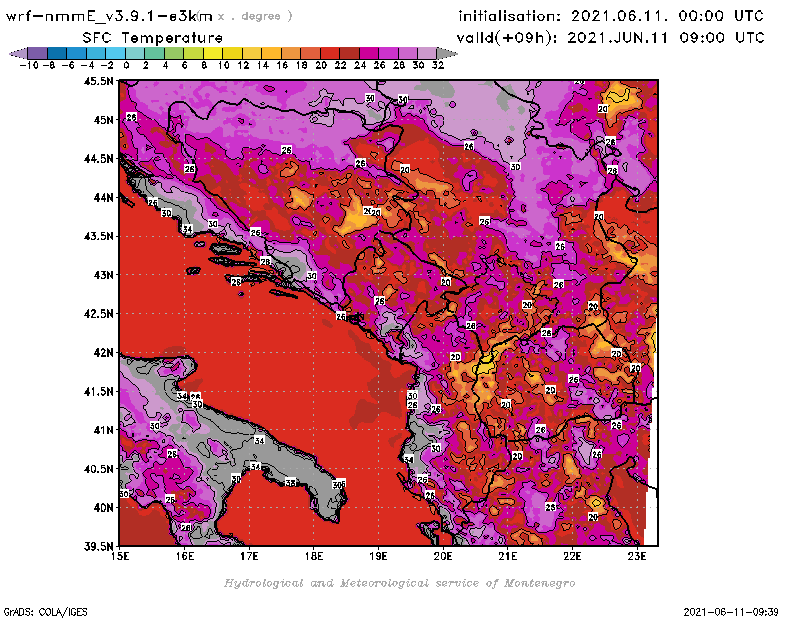This screenshot has width=800, height=618.
Task: Click the 16E longitude label
Action: [185, 556]
